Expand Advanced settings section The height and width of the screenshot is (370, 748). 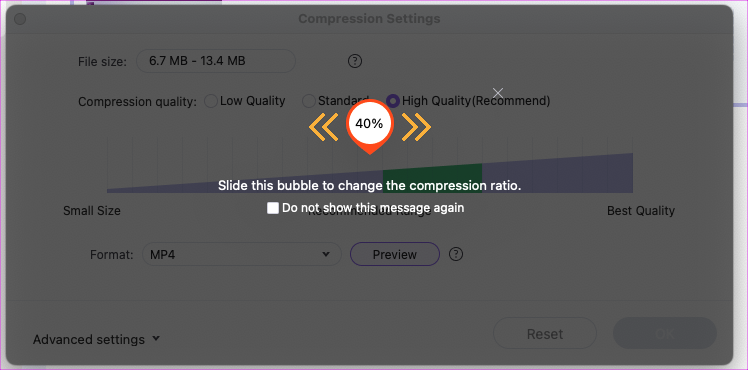pos(96,339)
